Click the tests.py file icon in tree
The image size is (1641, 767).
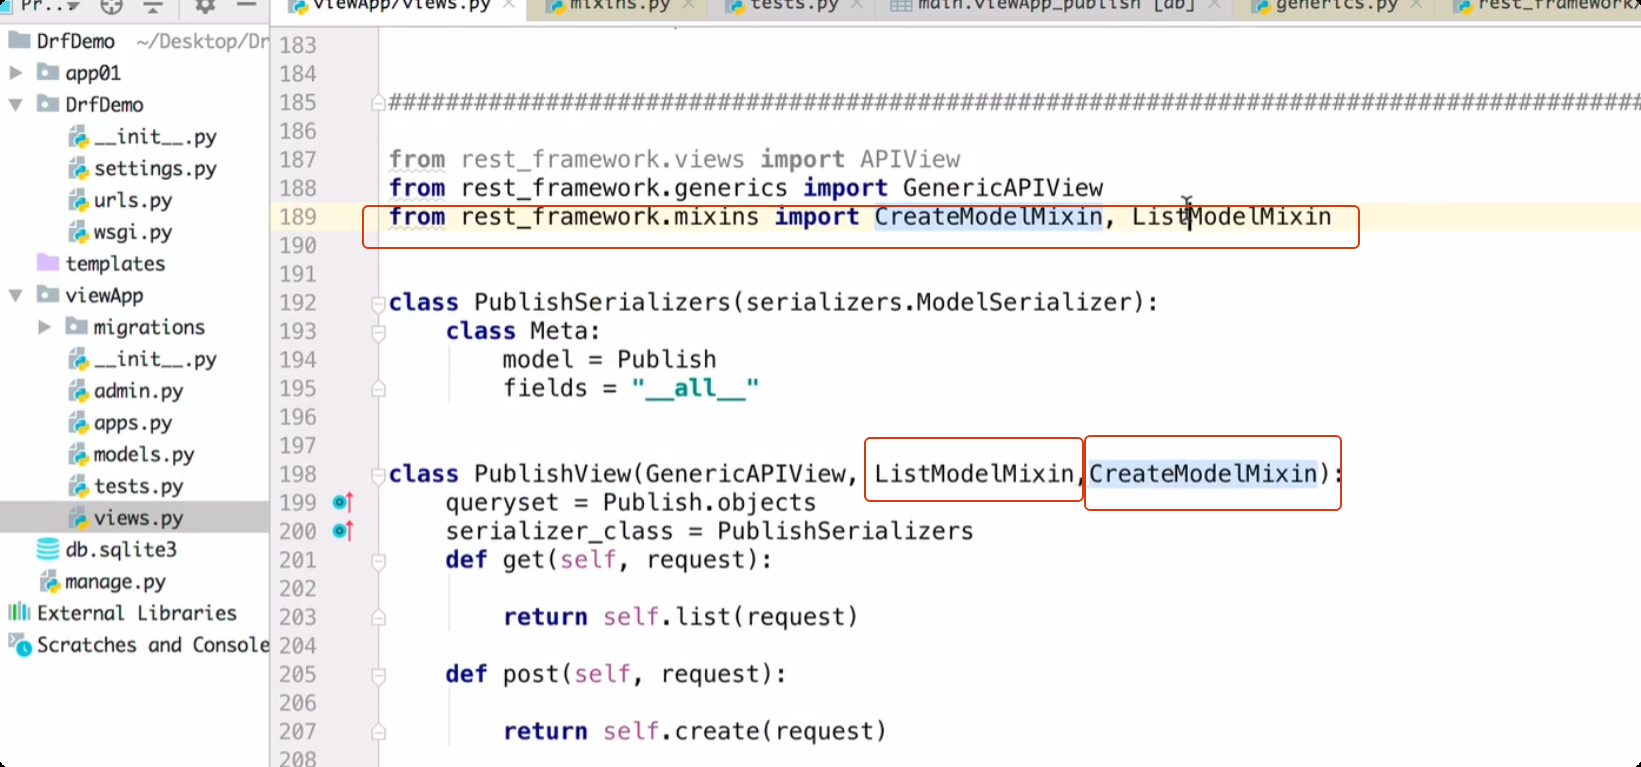pos(79,486)
